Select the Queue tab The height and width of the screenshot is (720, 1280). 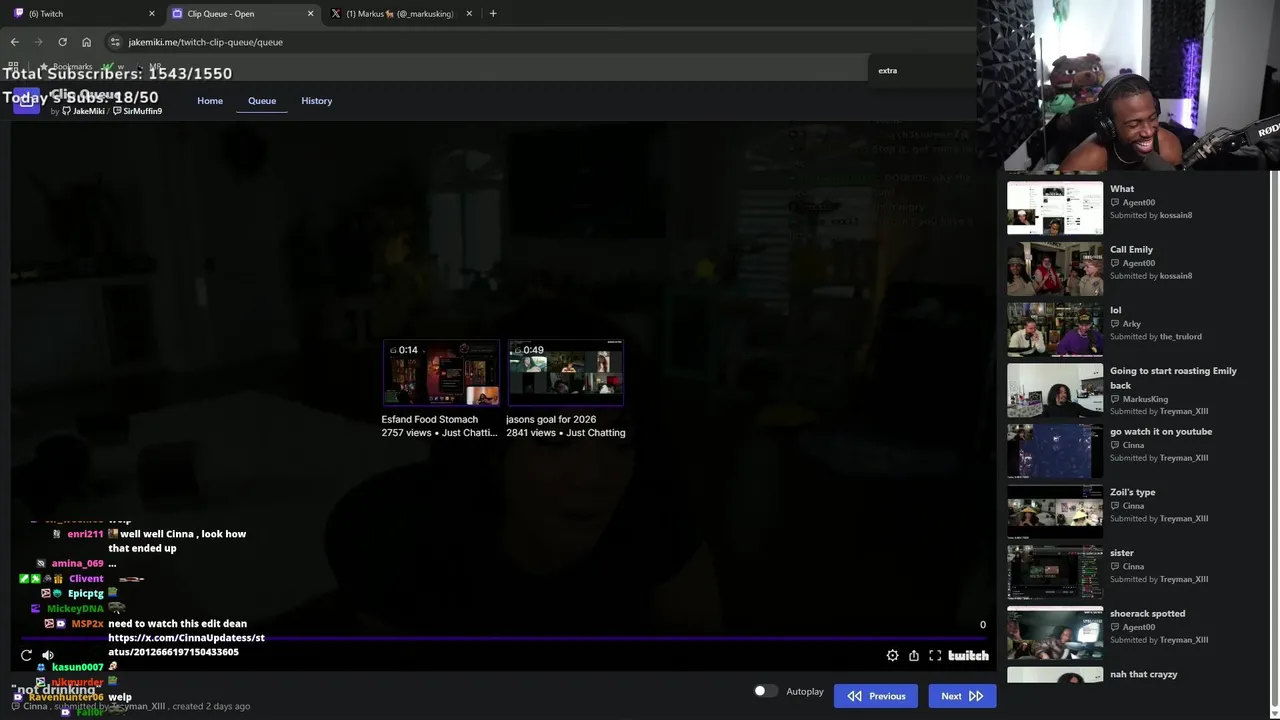[262, 101]
